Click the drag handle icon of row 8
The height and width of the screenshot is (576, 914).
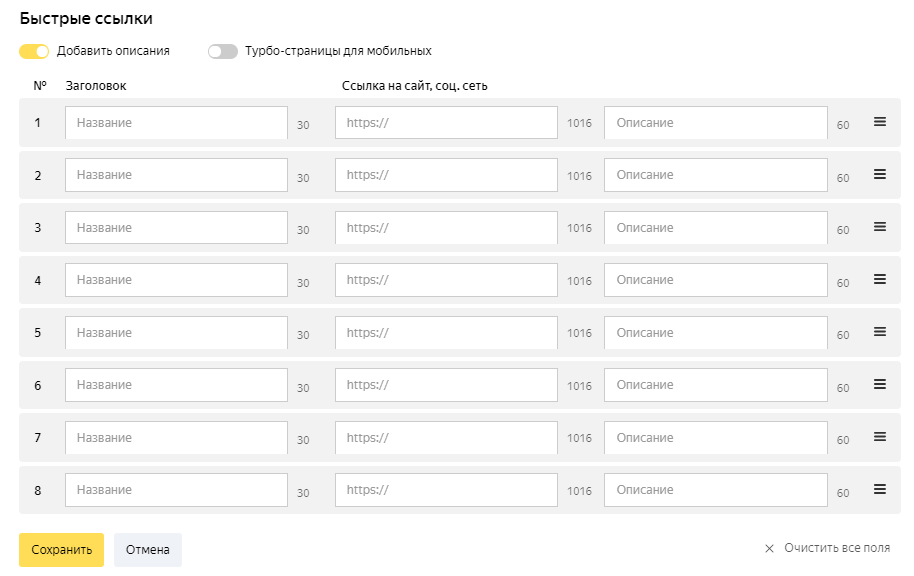click(880, 489)
